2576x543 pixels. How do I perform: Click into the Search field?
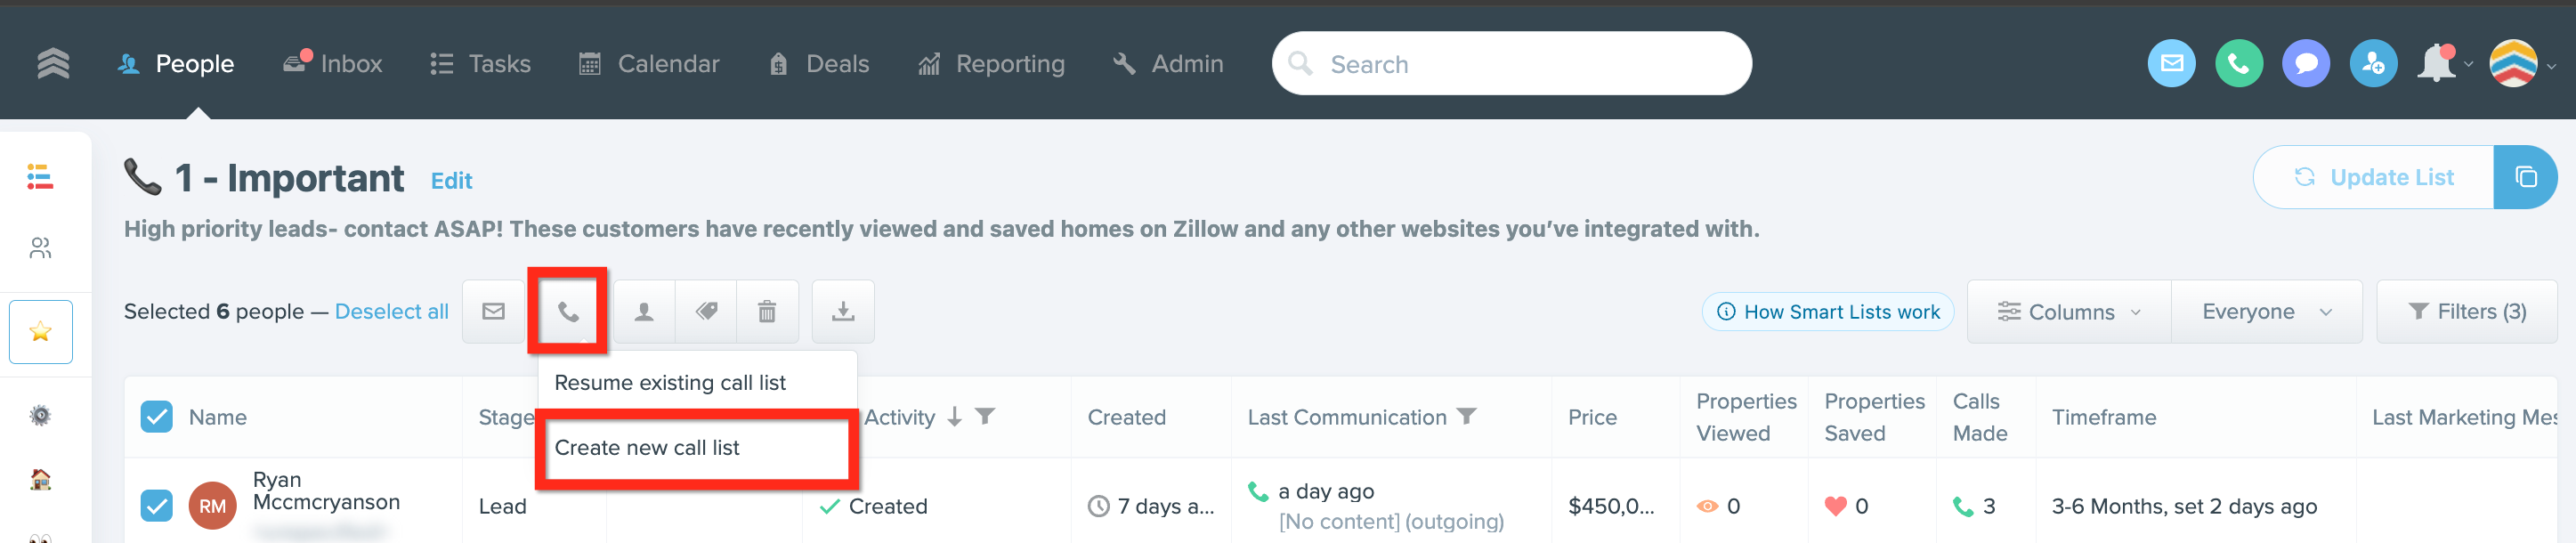[x=1511, y=64]
